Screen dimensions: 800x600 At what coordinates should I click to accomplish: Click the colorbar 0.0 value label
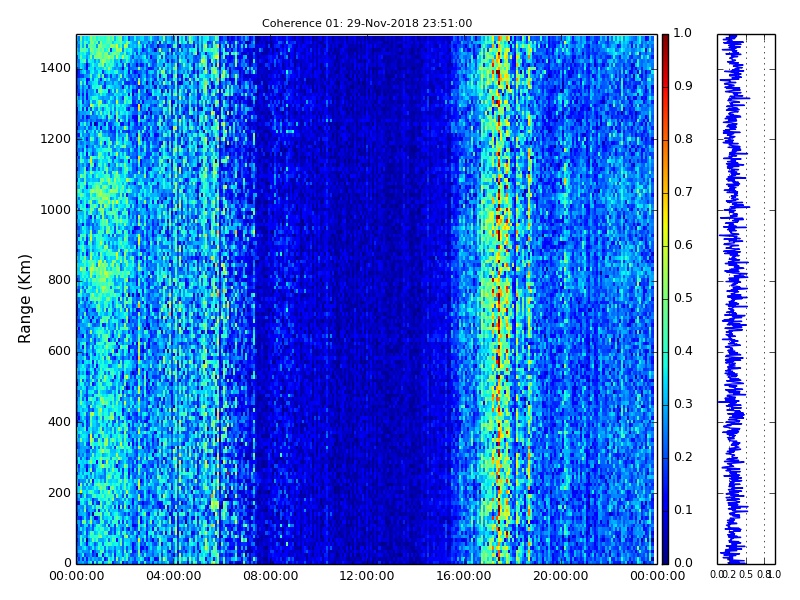tap(683, 563)
